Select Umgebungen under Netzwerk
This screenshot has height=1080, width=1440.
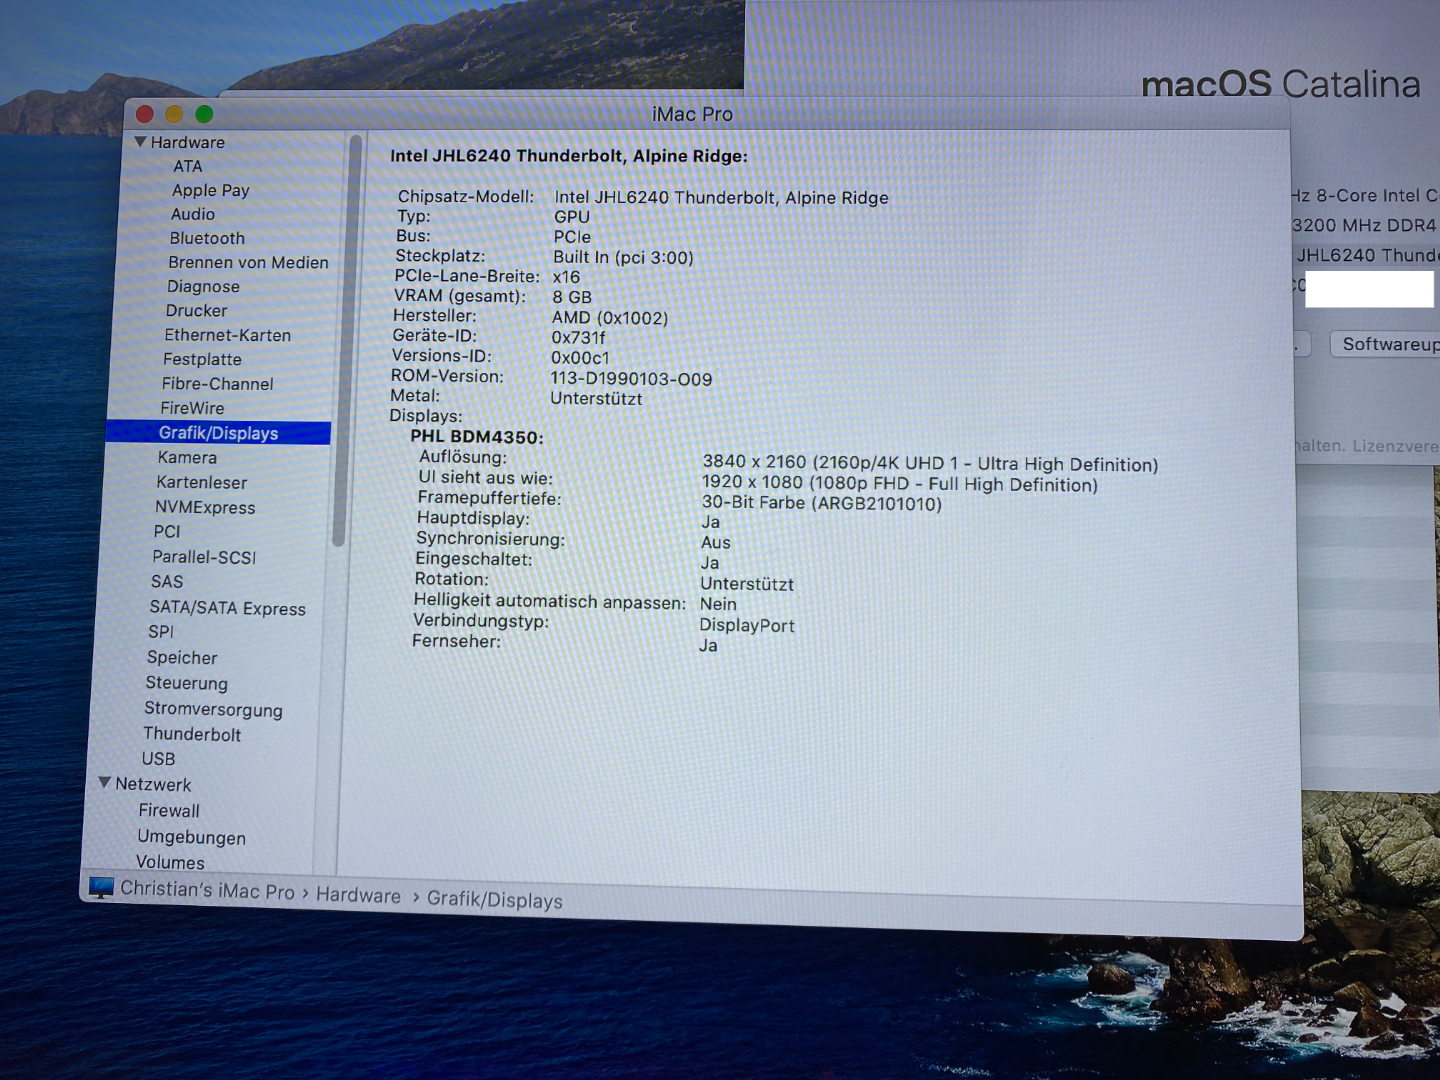pyautogui.click(x=191, y=837)
